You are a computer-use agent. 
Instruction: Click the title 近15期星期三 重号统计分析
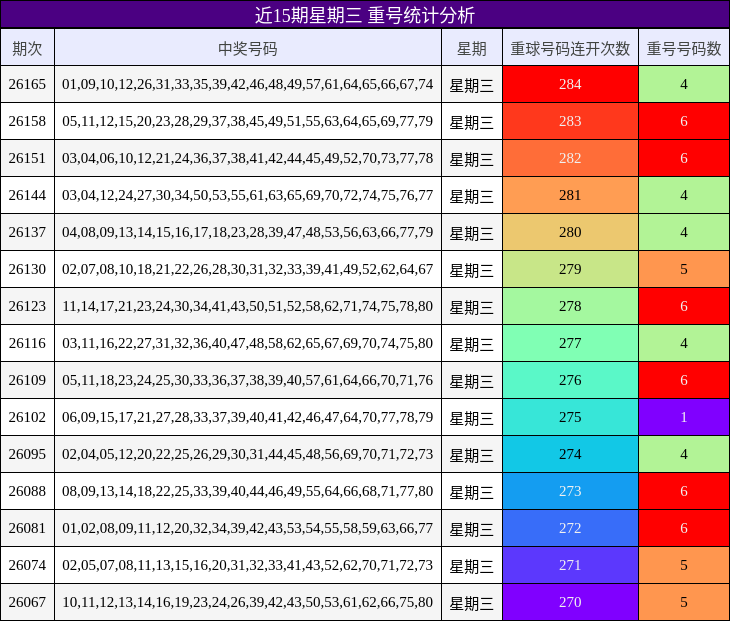click(x=365, y=15)
